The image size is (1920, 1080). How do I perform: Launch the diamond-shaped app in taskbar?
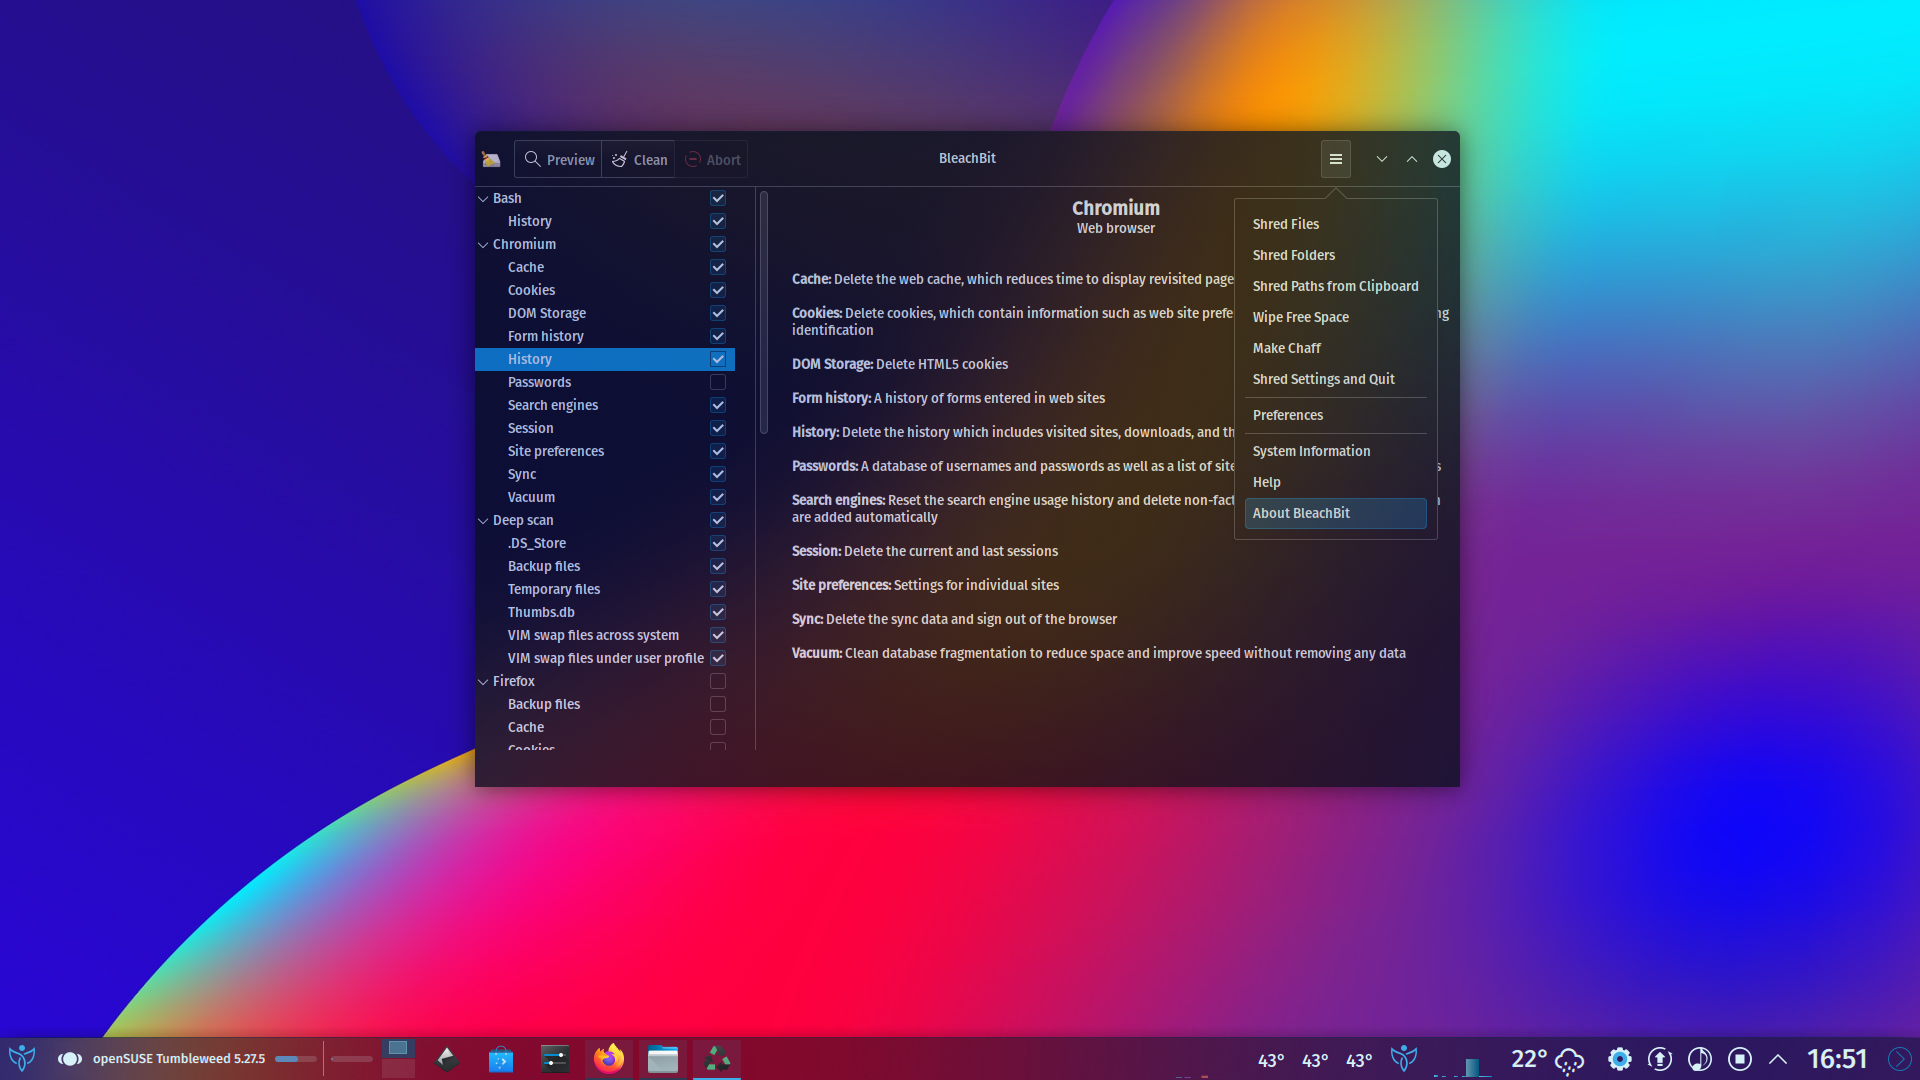[x=447, y=1058]
